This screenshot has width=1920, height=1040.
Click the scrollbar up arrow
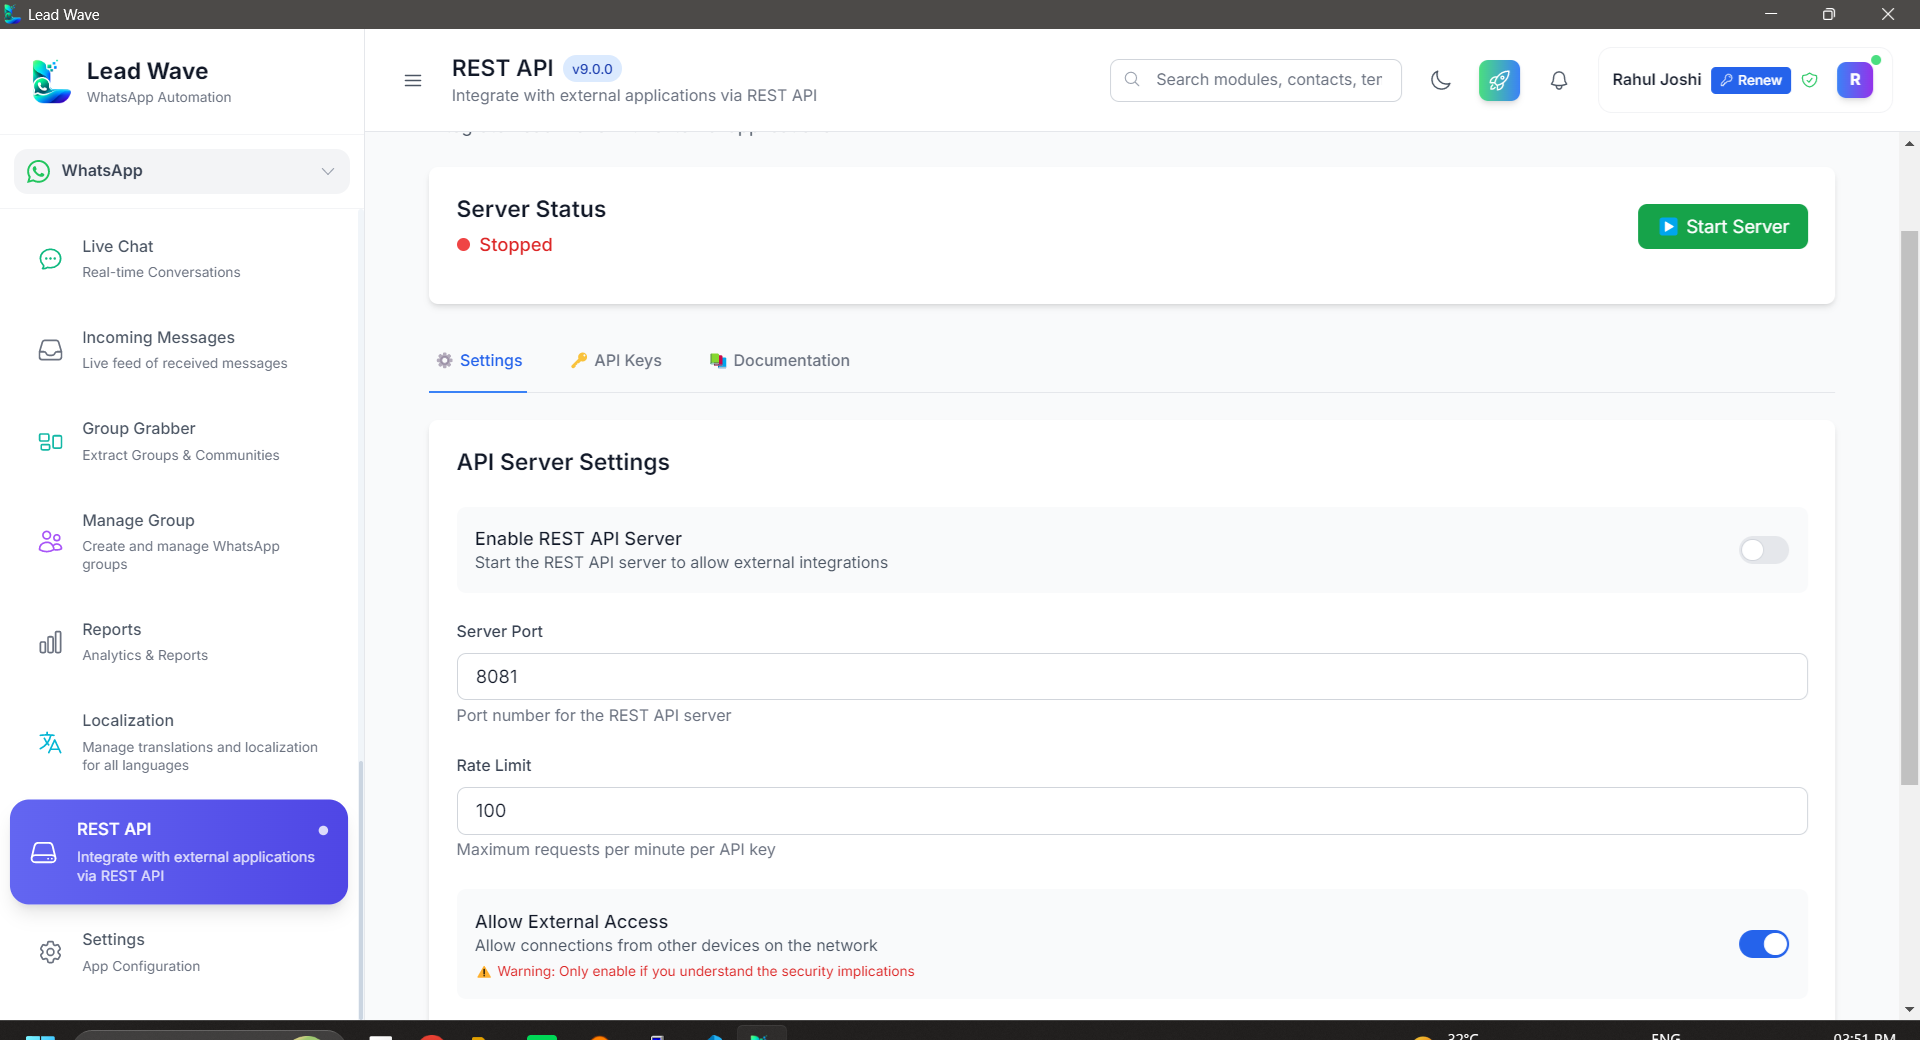tap(1910, 144)
